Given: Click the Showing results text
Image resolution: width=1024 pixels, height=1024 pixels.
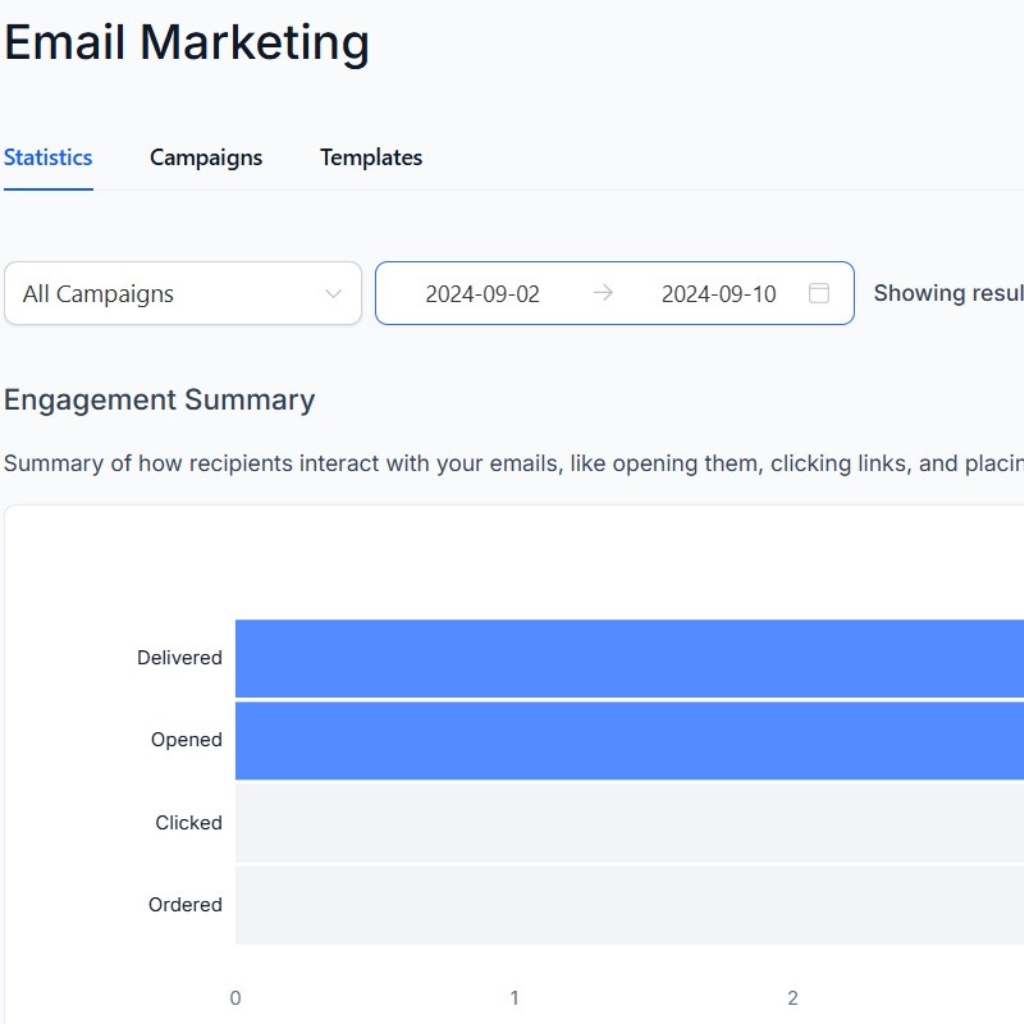Looking at the screenshot, I should 948,293.
